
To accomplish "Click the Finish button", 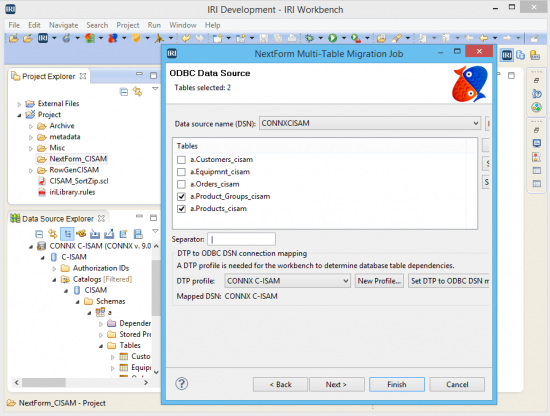I will pyautogui.click(x=397, y=384).
